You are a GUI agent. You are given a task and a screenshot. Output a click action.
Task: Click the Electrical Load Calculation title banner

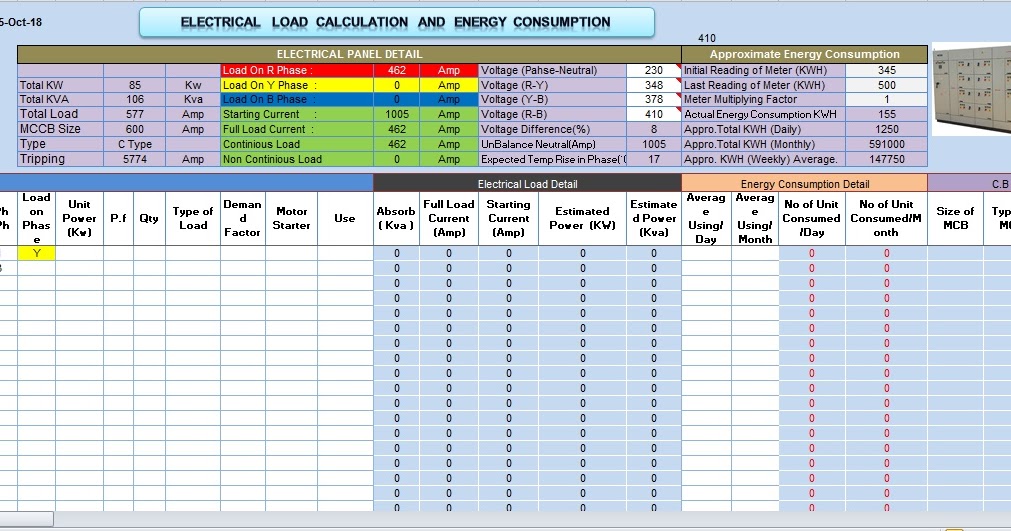(x=397, y=23)
